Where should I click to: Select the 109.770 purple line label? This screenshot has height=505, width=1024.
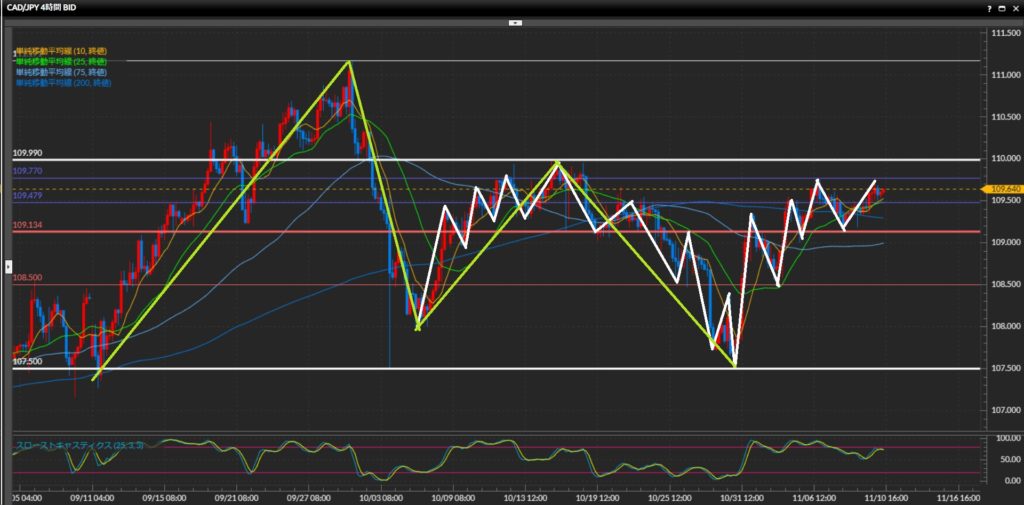28,172
